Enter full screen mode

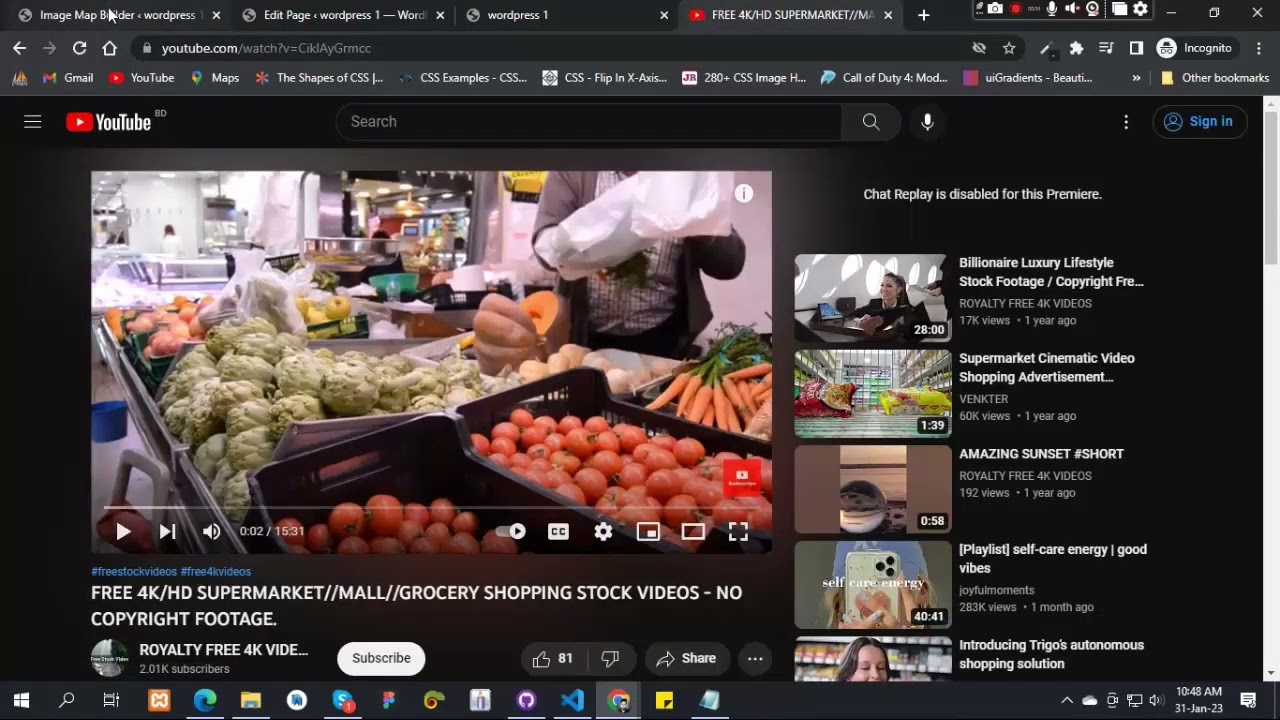(738, 532)
